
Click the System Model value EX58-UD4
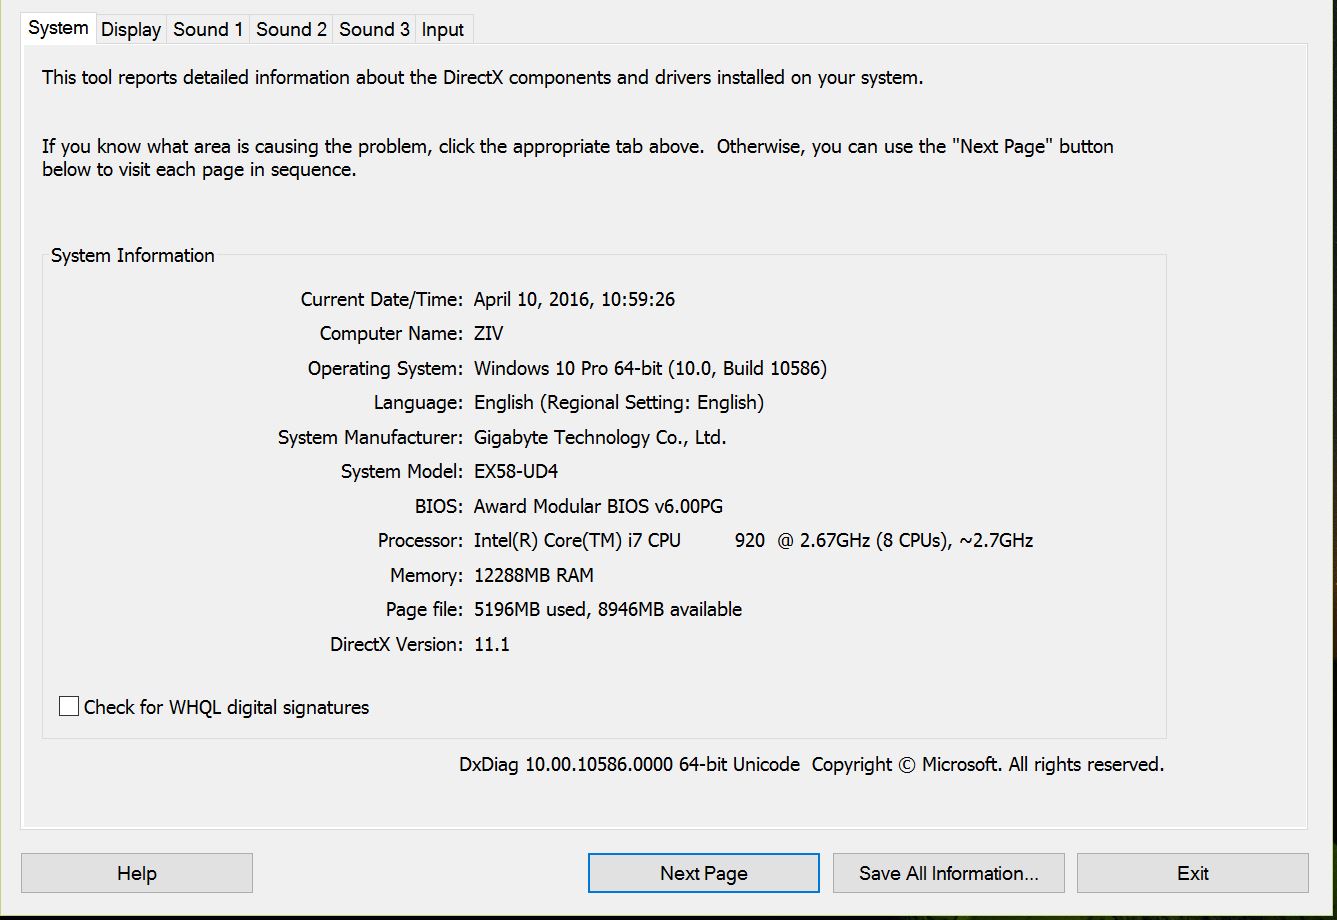pos(515,472)
